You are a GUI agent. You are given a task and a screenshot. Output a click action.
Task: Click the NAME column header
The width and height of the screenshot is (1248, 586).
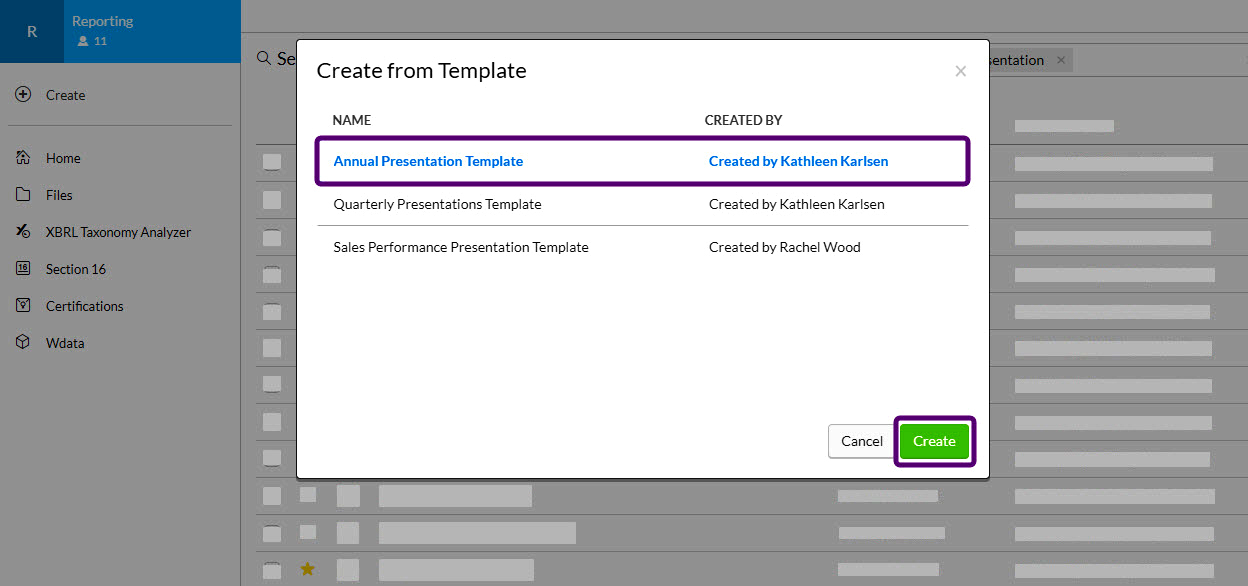click(351, 120)
